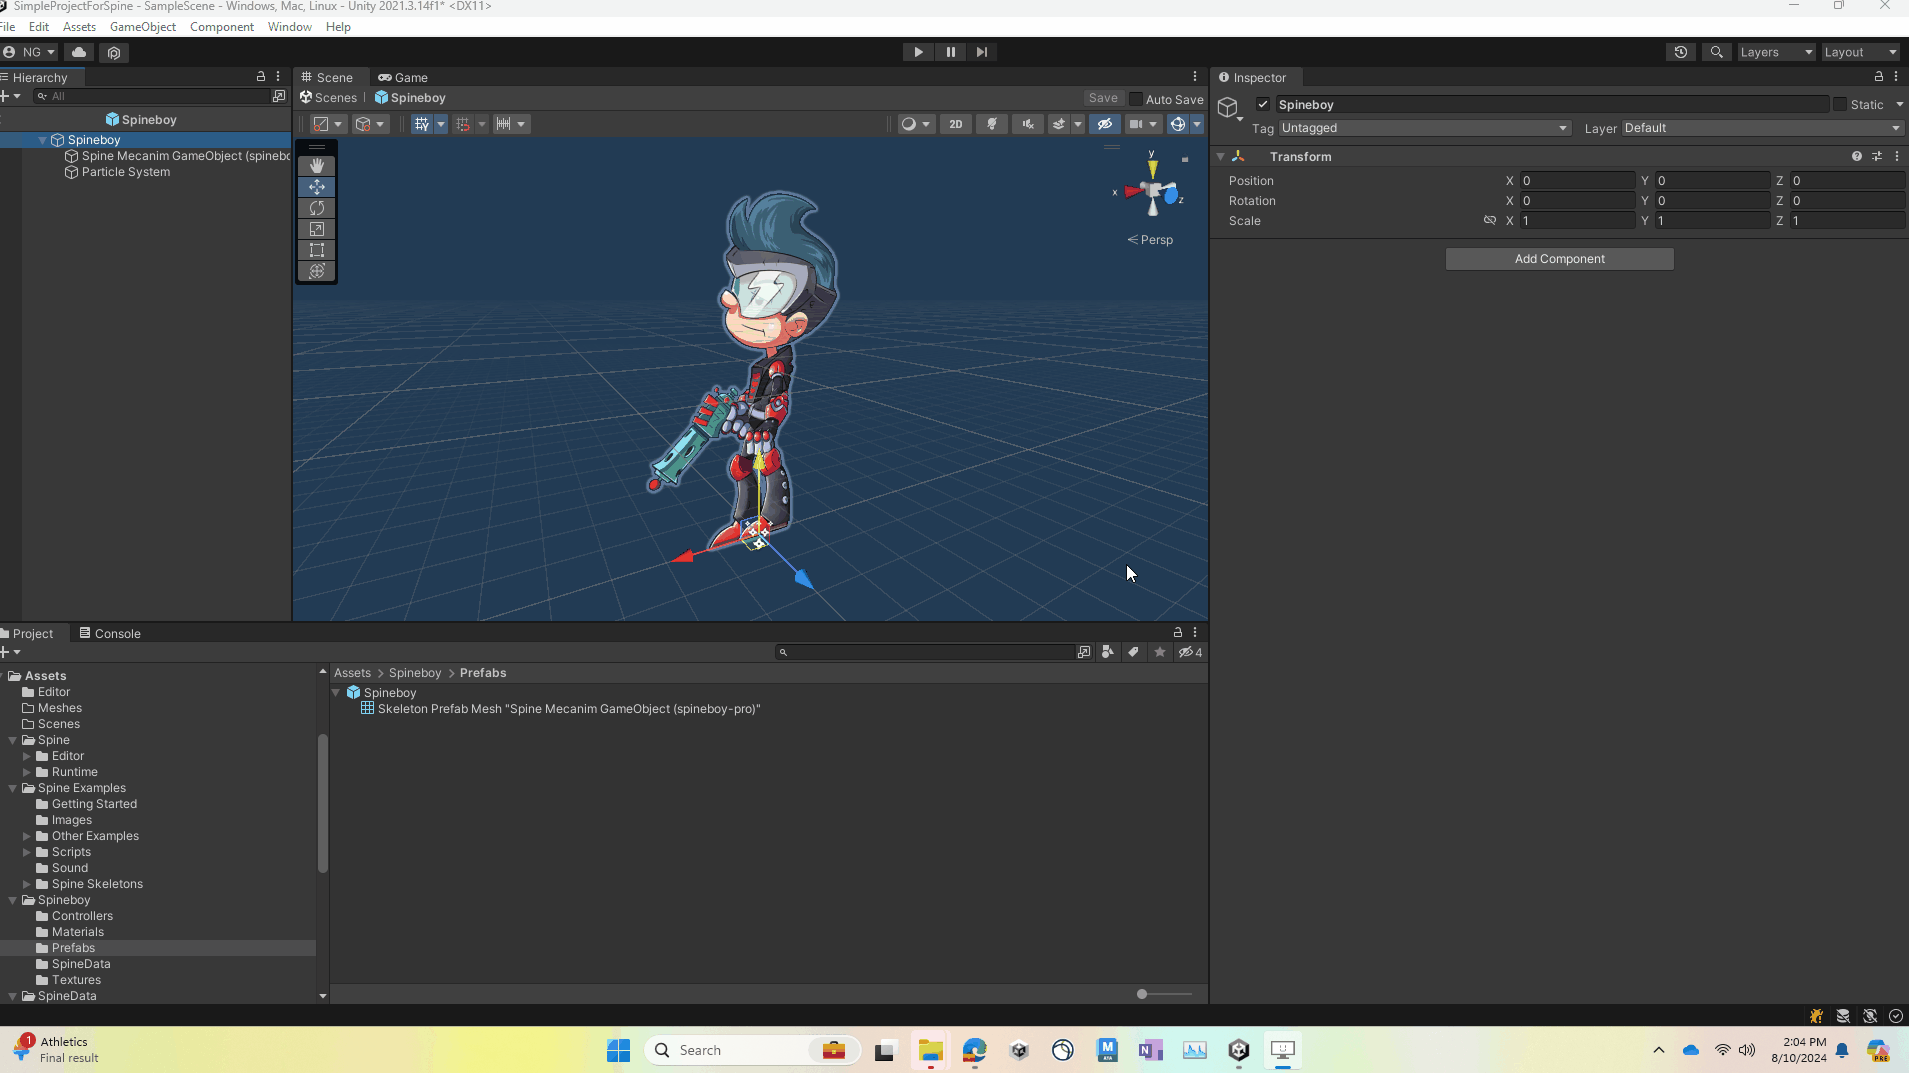Open the GameObject menu
The width and height of the screenshot is (1909, 1073).
(143, 27)
